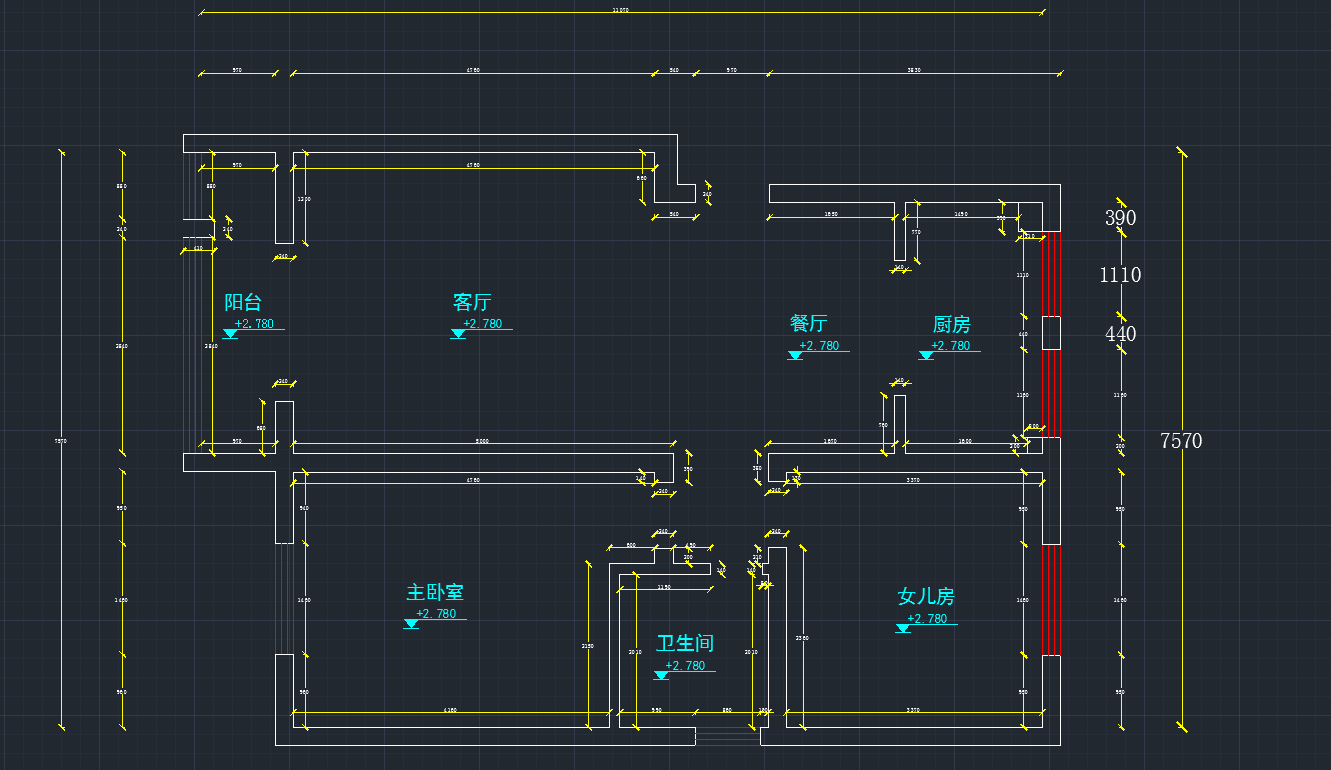1331x770 pixels.
Task: Select elevation triangle marker under 阳台
Action: [x=230, y=334]
